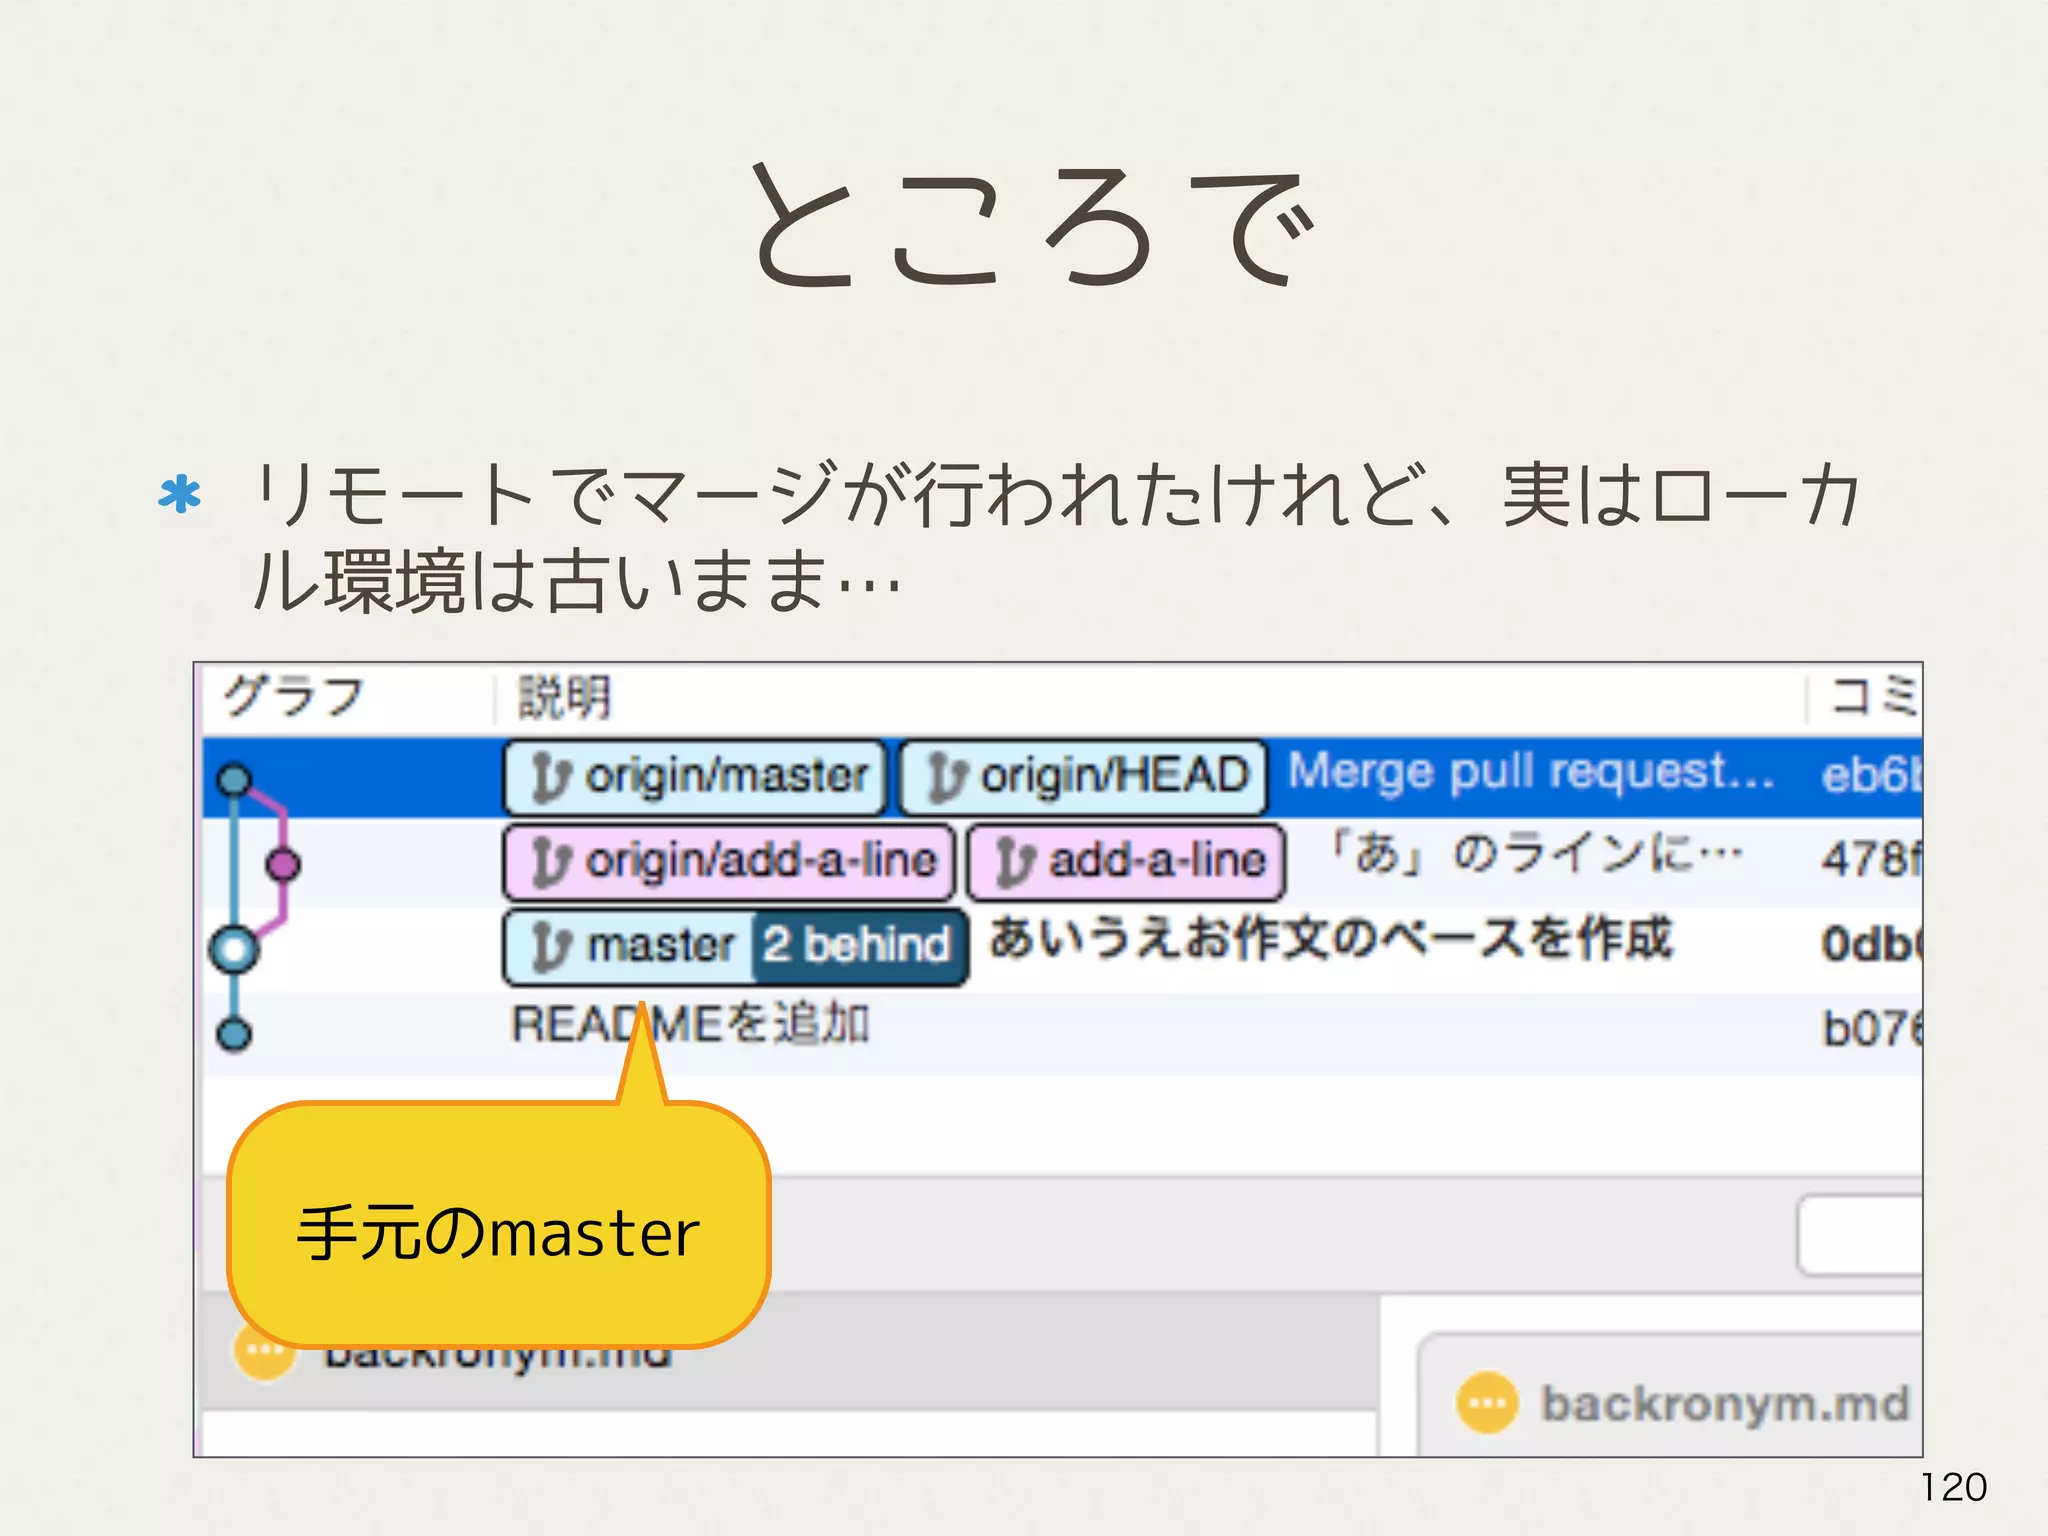Click the origin/HEAD branch label
The image size is (2048, 1536).
[x=1084, y=777]
